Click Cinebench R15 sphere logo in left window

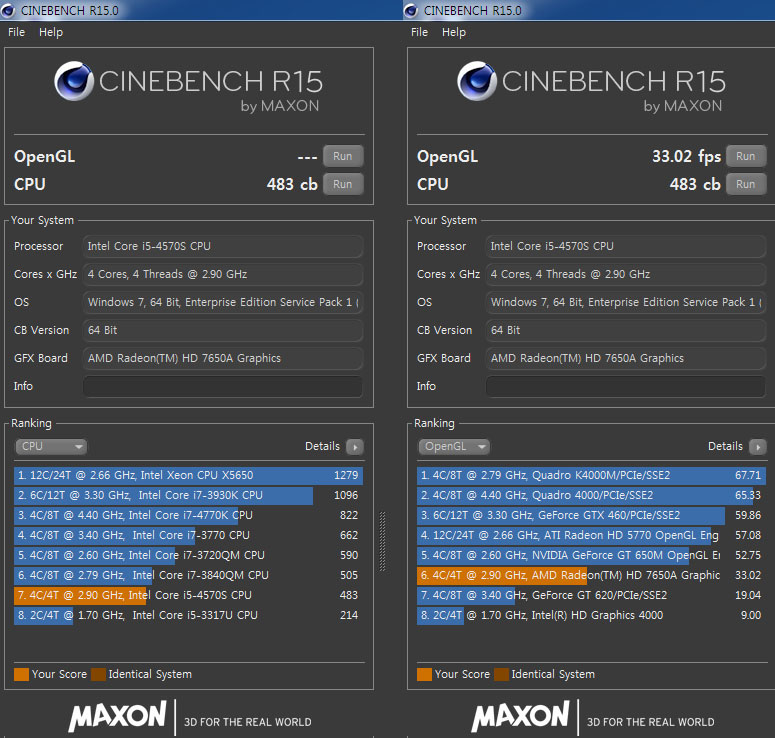click(74, 81)
